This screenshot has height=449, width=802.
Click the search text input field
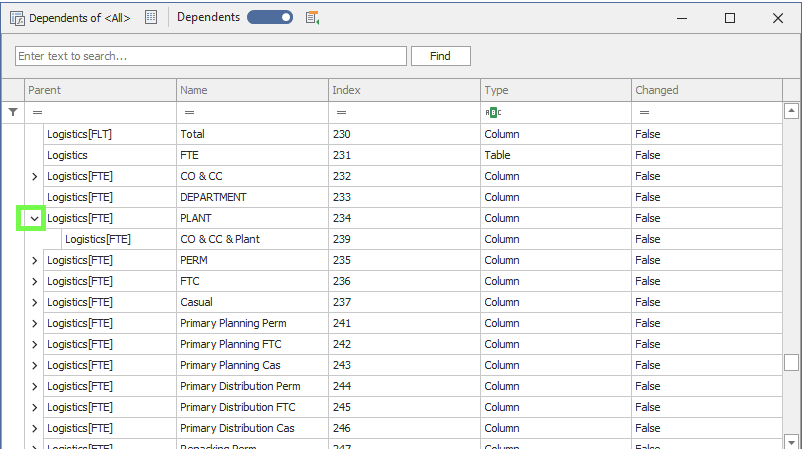click(211, 56)
